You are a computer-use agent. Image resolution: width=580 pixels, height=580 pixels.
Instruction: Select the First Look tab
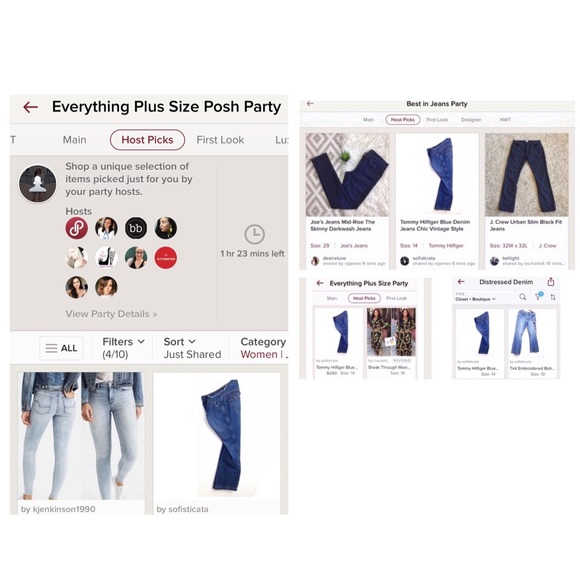click(x=220, y=140)
